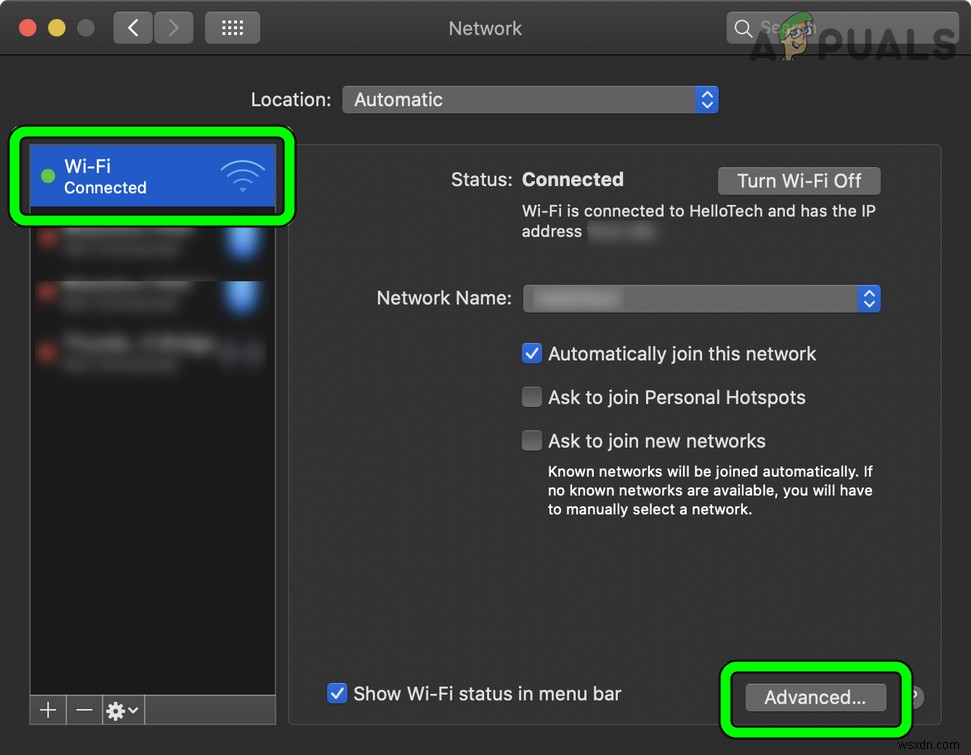Click the forward navigation arrow
The height and width of the screenshot is (755, 971).
click(172, 28)
